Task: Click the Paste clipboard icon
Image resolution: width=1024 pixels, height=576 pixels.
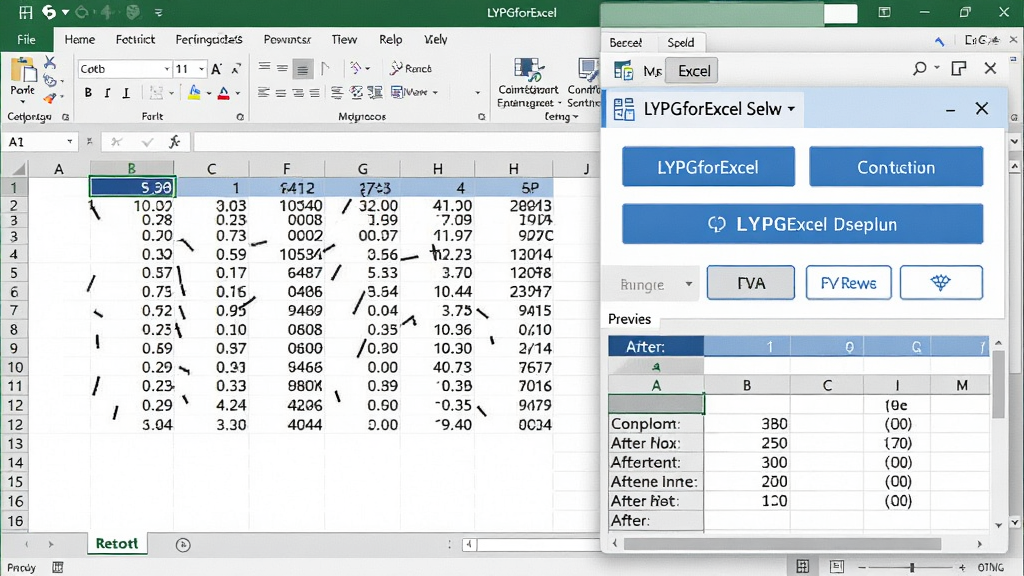Action: pyautogui.click(x=24, y=71)
